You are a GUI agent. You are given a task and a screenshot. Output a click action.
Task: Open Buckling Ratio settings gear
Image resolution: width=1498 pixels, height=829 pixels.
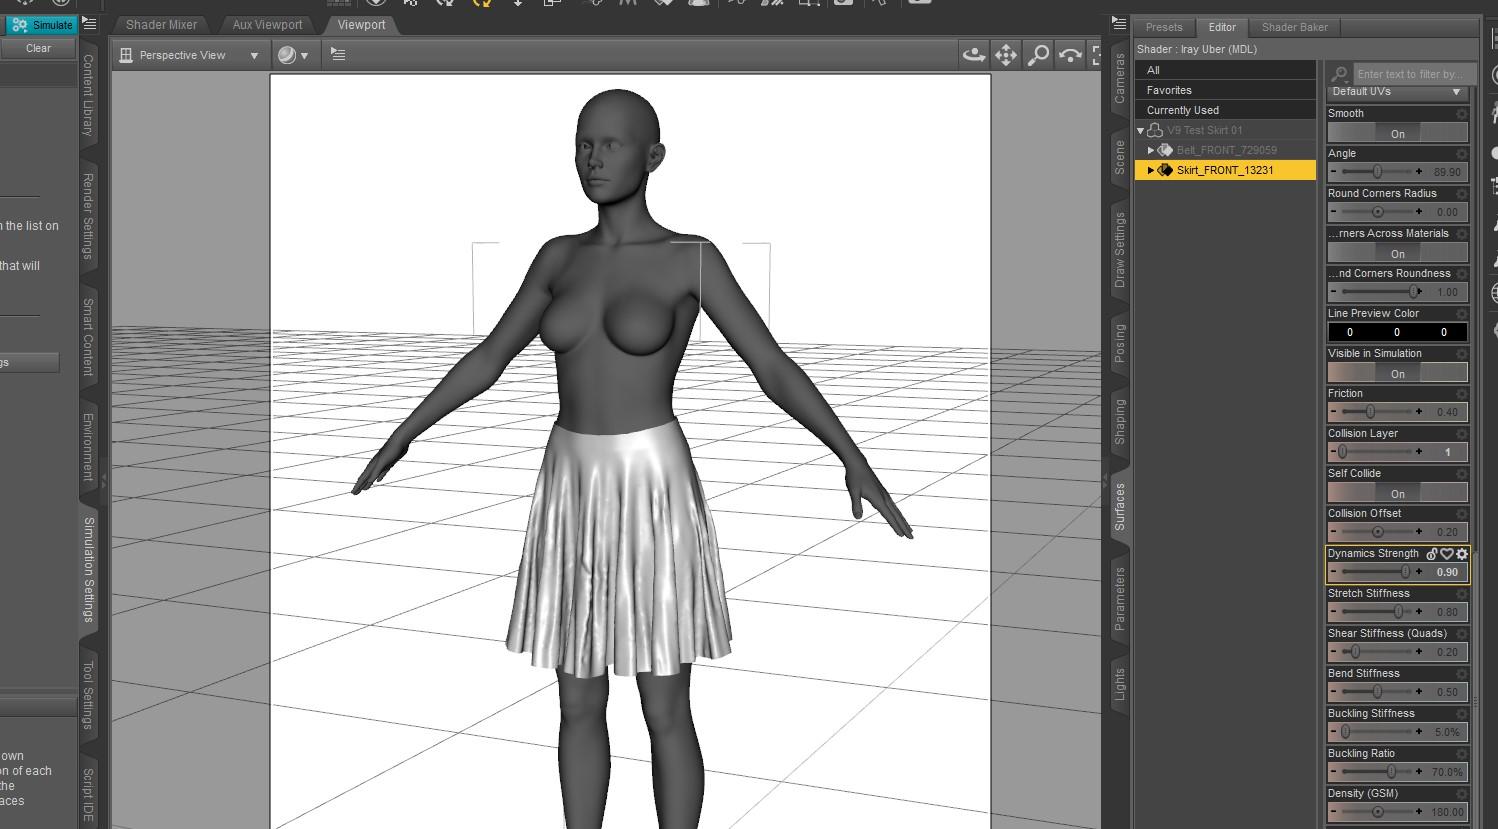tap(1462, 754)
